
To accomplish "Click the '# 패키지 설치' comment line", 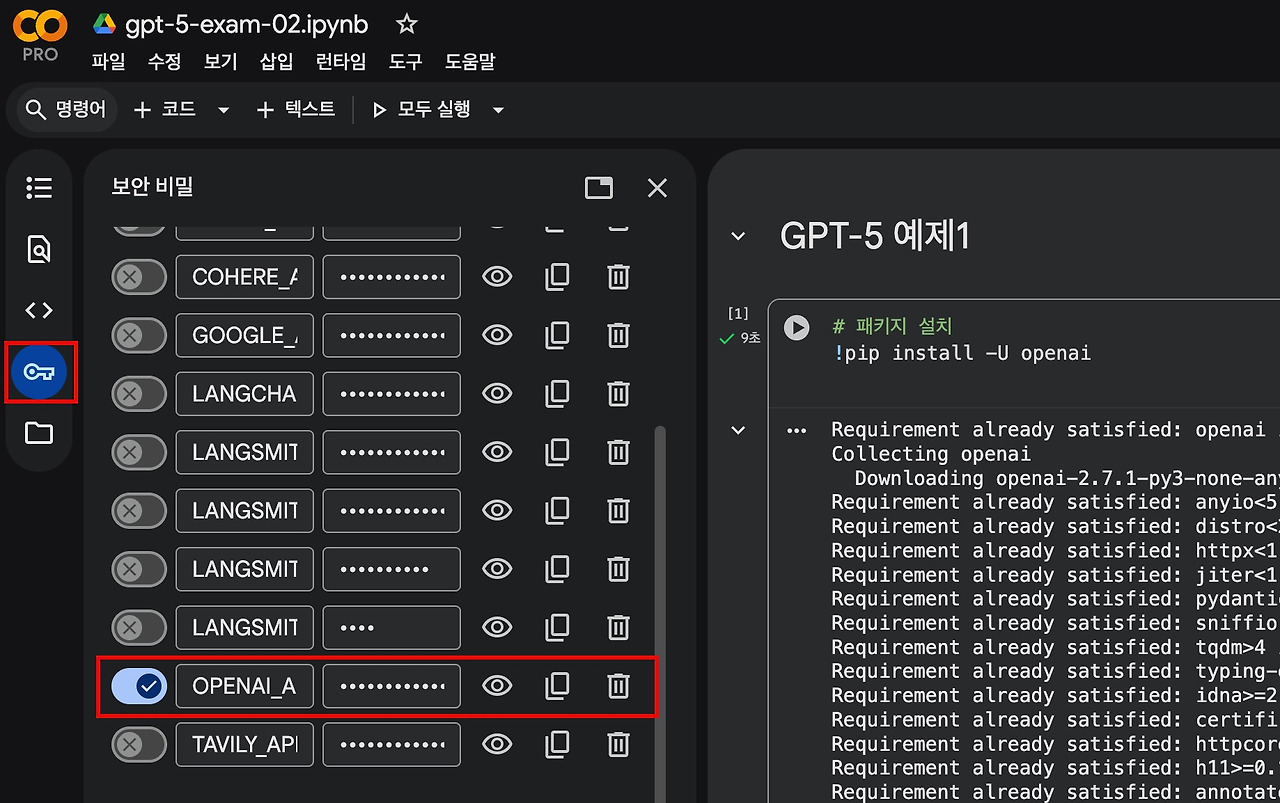I will click(892, 326).
